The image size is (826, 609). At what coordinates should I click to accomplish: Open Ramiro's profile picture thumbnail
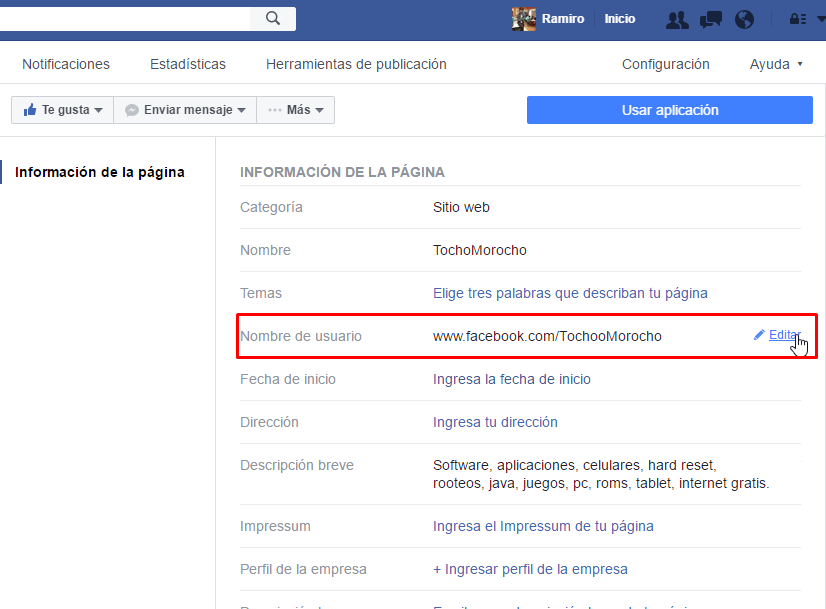click(524, 19)
